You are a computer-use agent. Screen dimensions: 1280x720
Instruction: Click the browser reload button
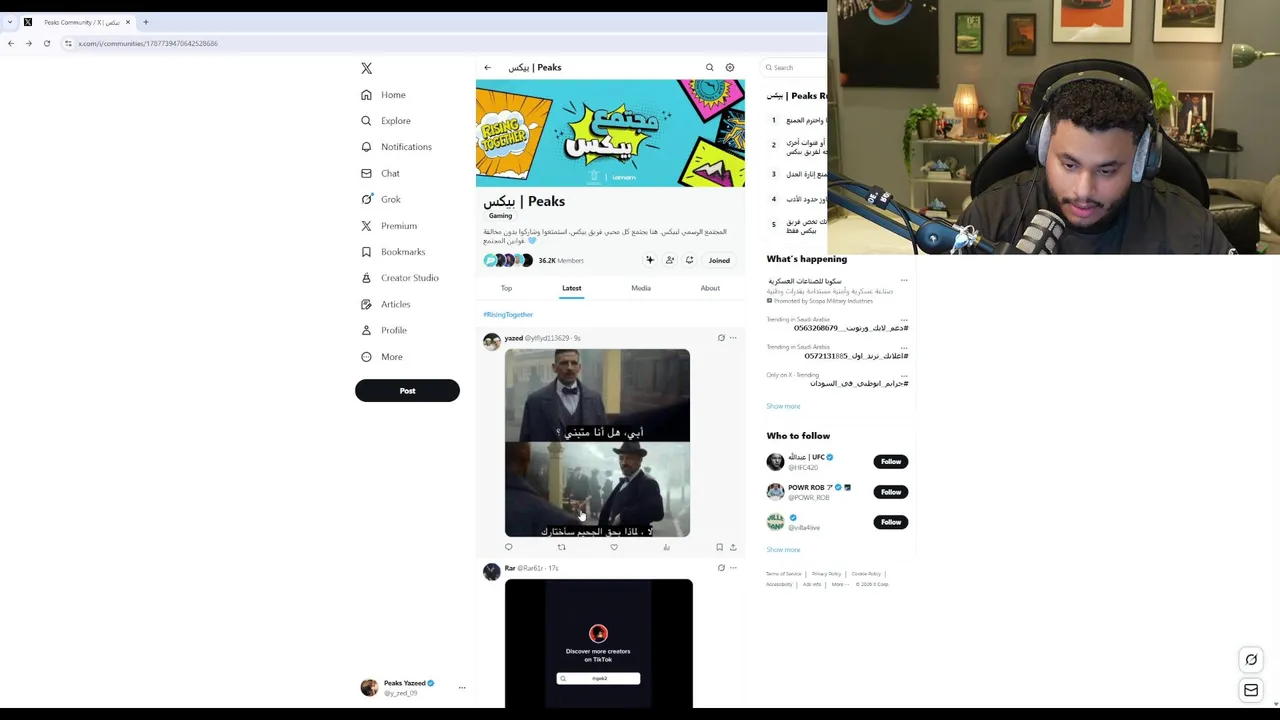click(x=47, y=43)
